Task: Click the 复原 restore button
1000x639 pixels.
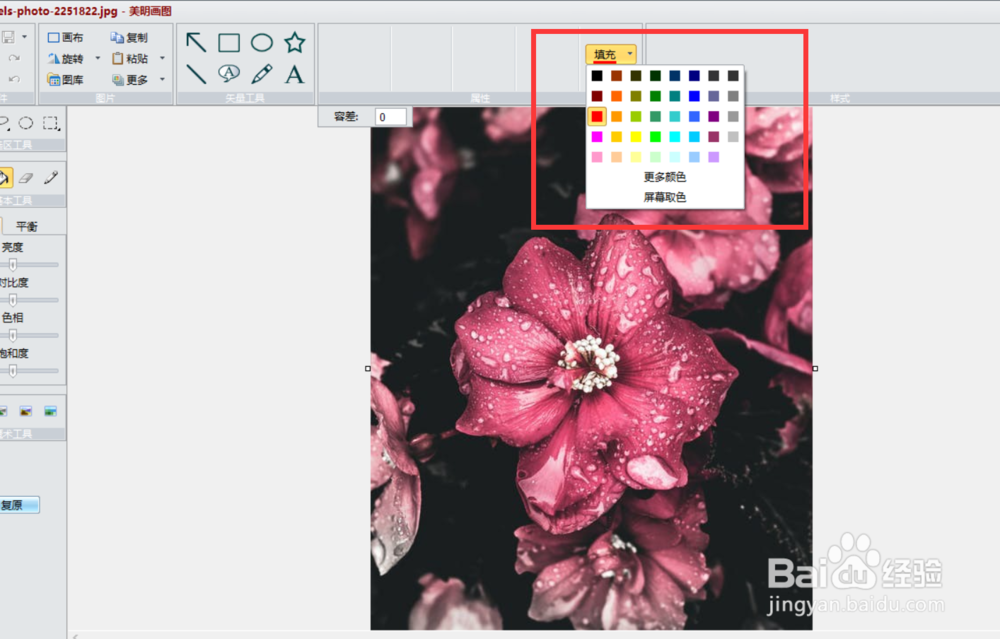Action: coord(18,505)
